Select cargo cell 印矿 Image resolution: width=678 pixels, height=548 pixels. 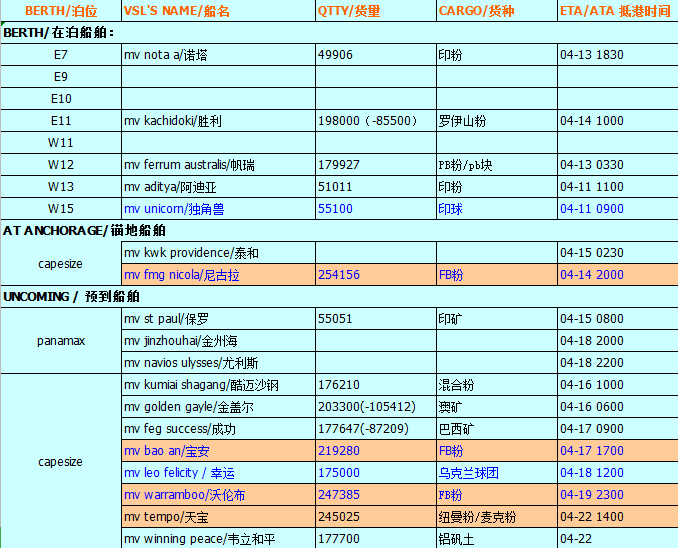(x=497, y=319)
